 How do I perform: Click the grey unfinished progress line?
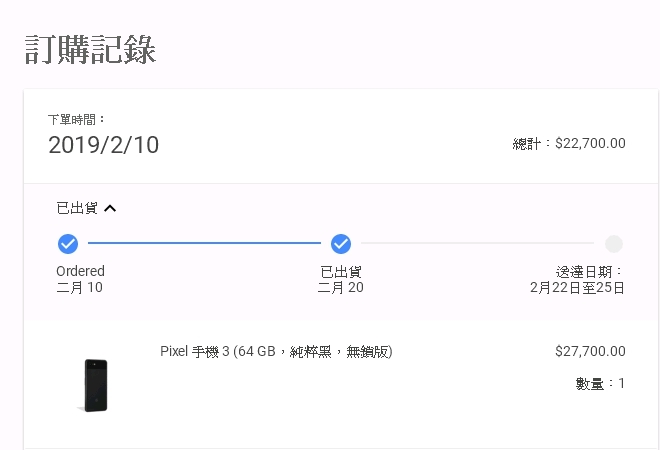[x=477, y=243]
